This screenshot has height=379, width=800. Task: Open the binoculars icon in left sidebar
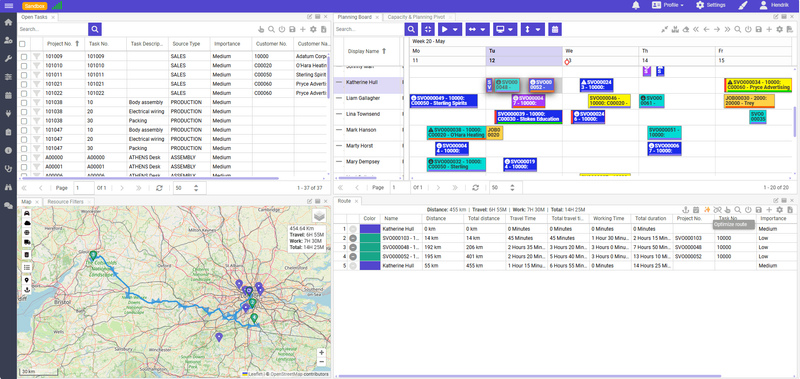8,187
